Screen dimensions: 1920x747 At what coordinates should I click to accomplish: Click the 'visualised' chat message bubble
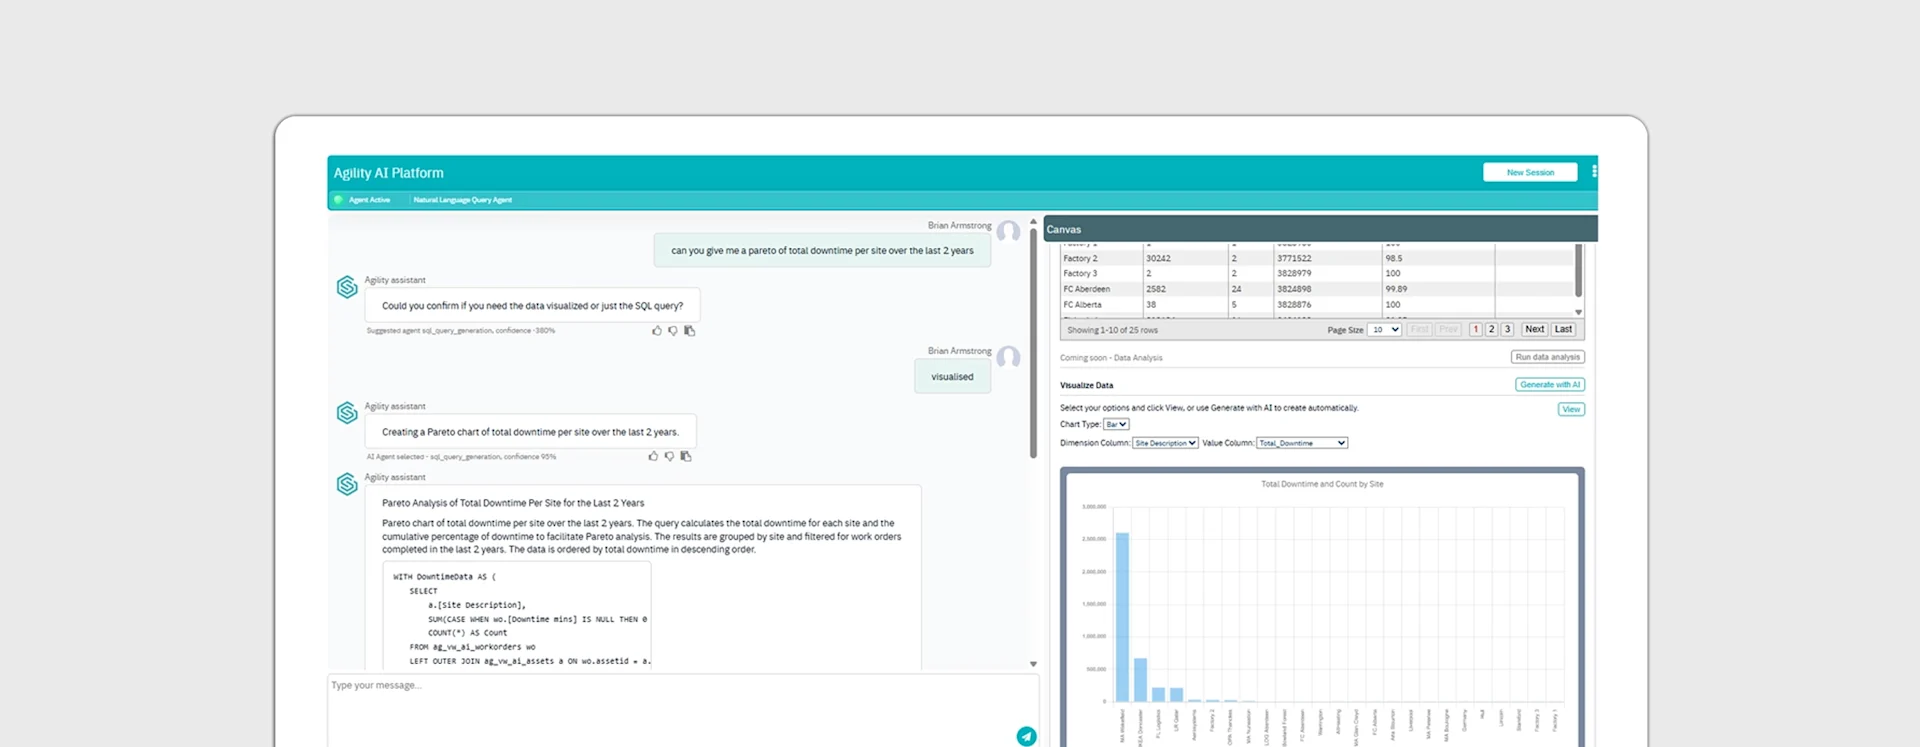pyautogui.click(x=952, y=377)
